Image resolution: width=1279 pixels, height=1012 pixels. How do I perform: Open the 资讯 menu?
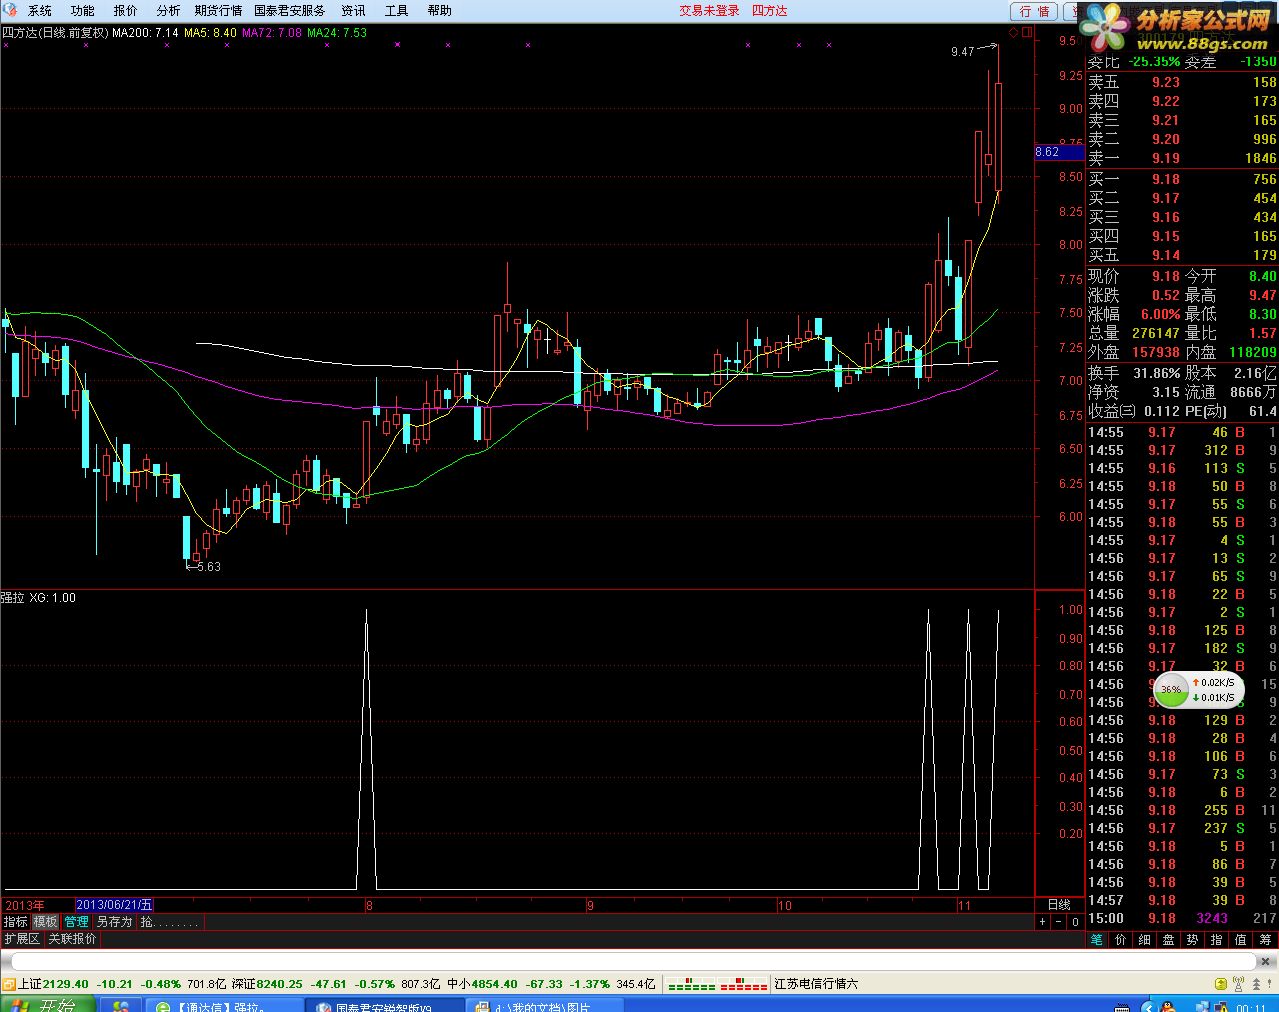pyautogui.click(x=353, y=11)
